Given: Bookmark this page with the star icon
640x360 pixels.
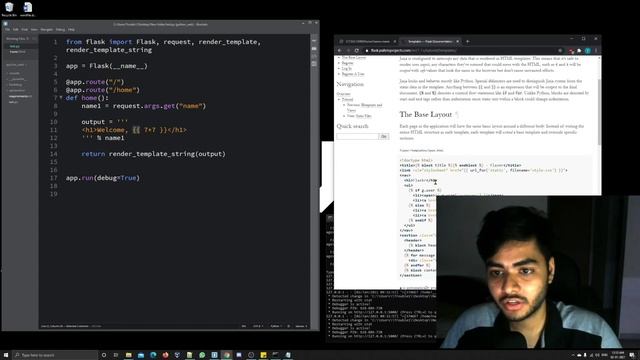Looking at the screenshot, I should (x=560, y=51).
